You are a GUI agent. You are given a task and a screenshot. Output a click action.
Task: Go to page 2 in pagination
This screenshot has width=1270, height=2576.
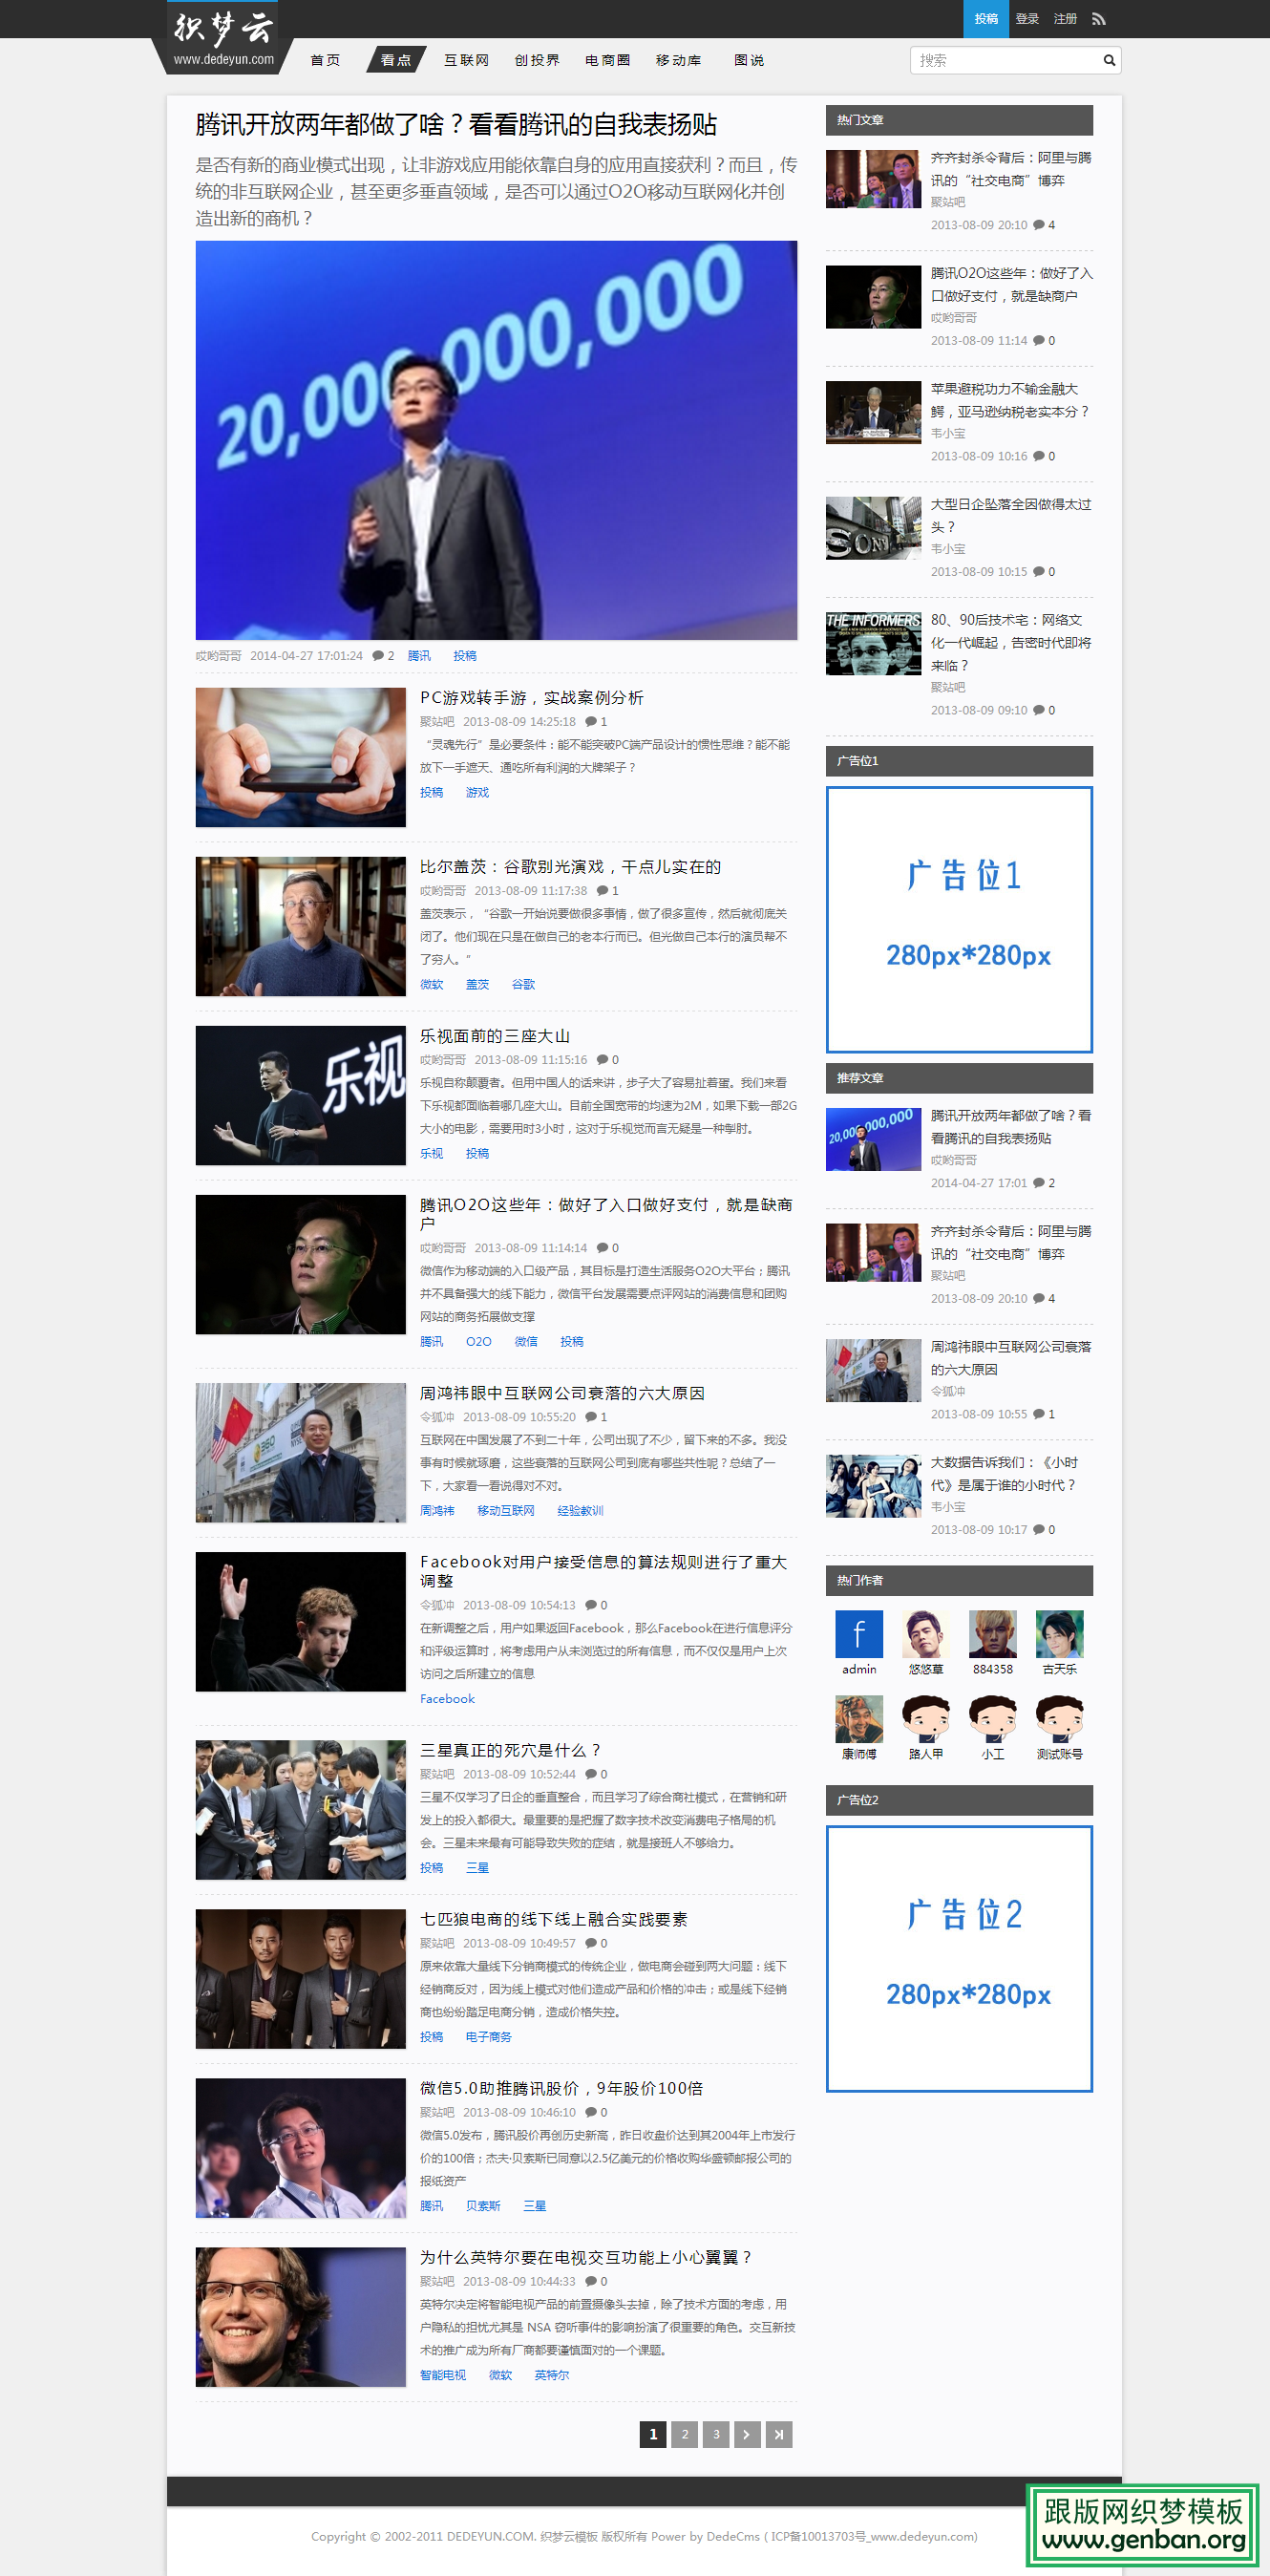(684, 2434)
